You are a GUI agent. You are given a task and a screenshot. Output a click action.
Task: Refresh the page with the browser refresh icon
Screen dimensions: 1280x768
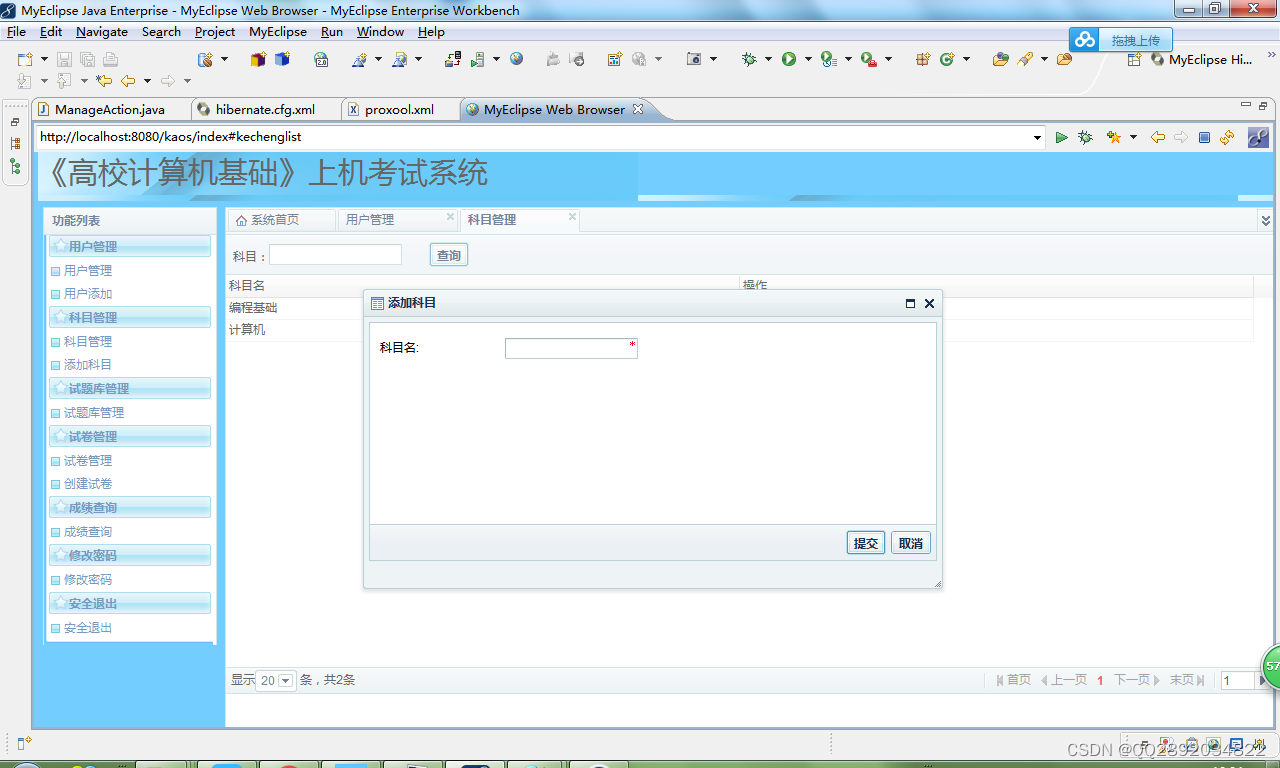pos(1227,136)
